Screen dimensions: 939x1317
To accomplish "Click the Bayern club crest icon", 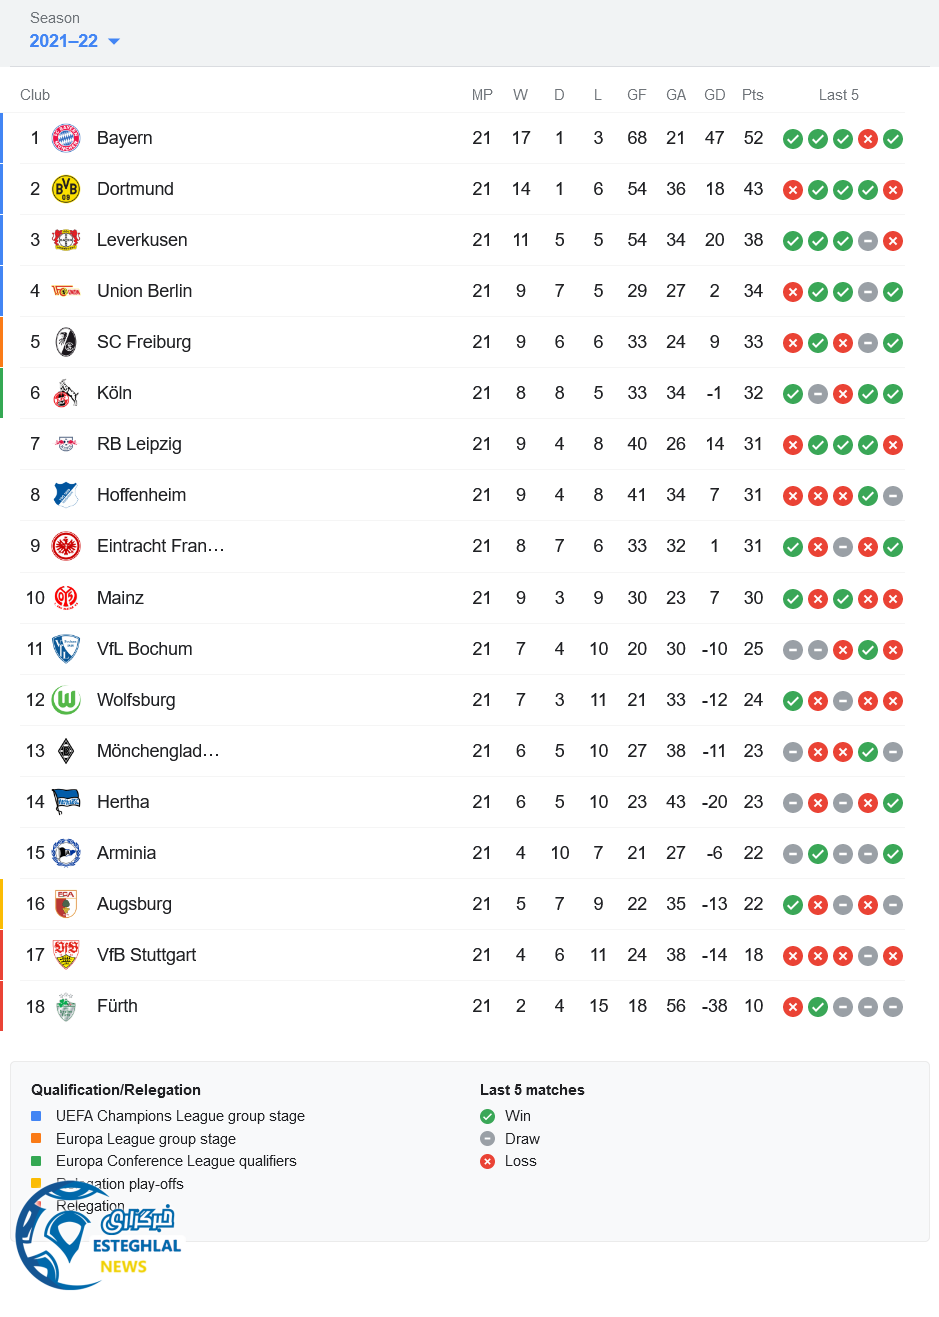I will [x=66, y=138].
